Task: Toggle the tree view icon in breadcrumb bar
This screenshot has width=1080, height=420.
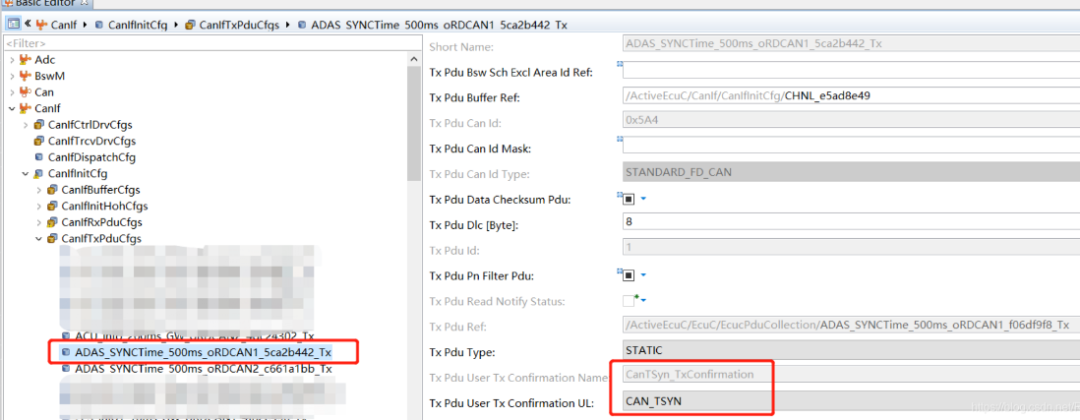Action: point(13,25)
